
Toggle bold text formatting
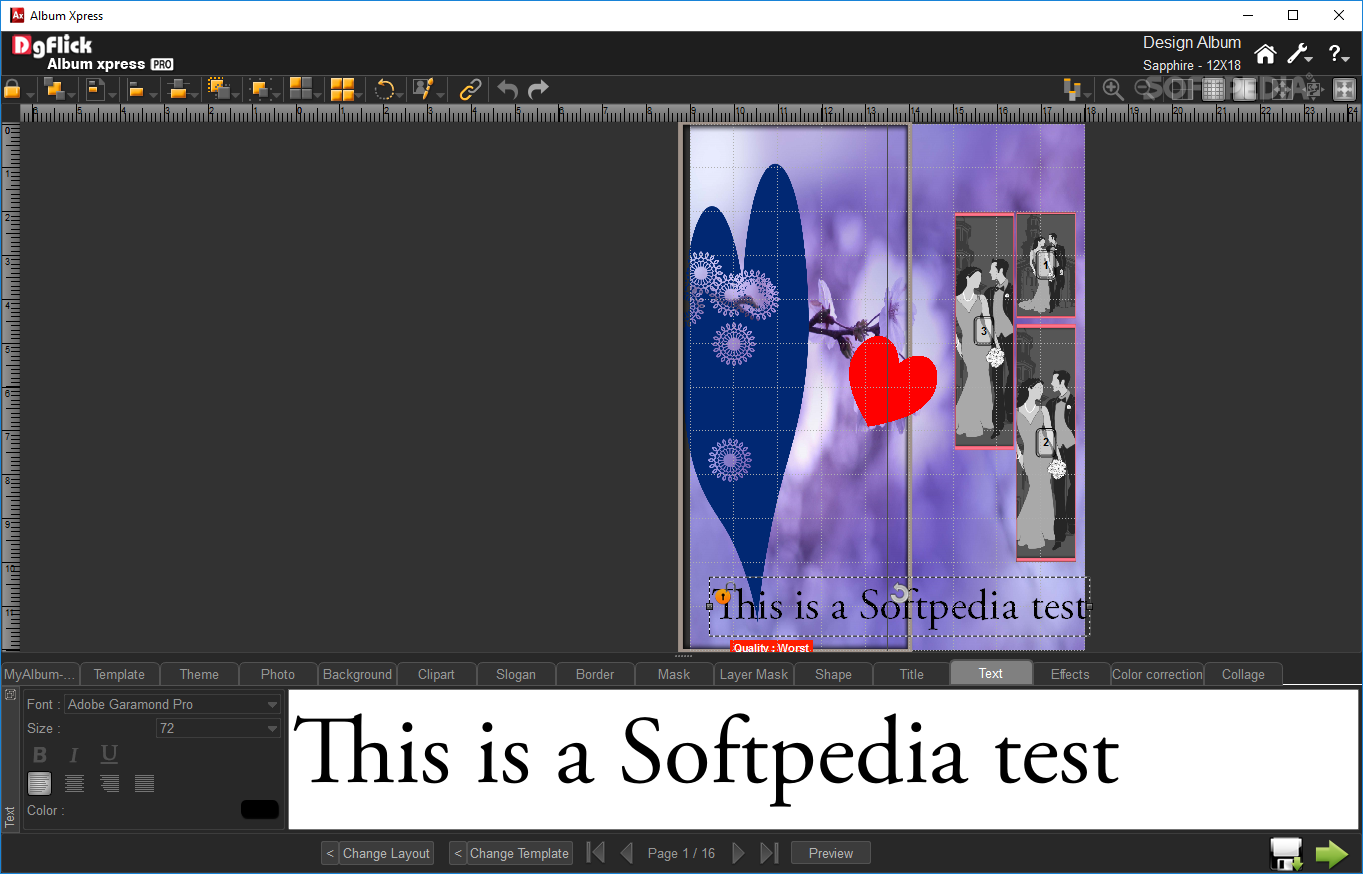tap(40, 755)
